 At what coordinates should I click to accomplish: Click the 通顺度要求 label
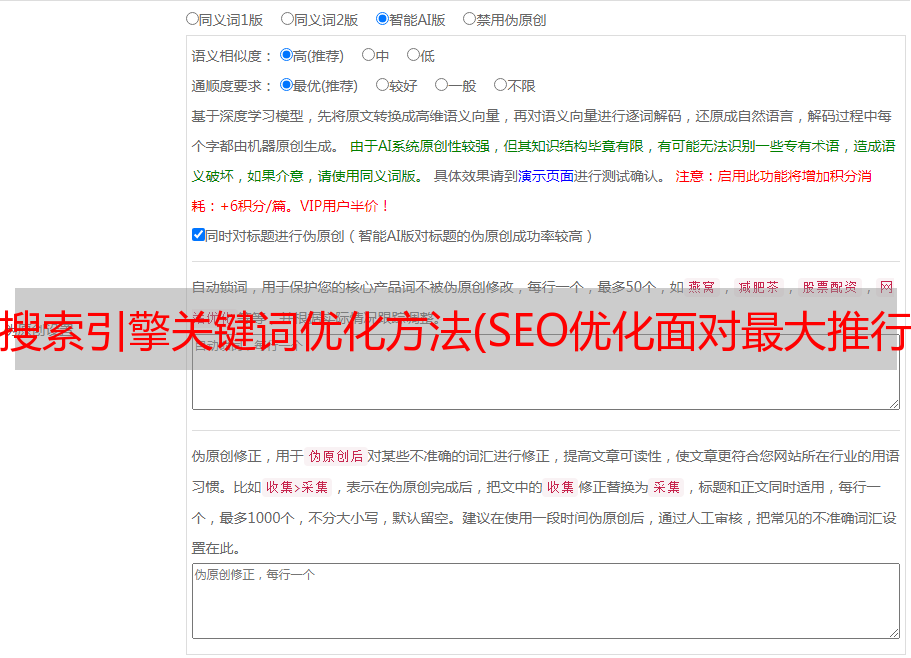(x=231, y=87)
